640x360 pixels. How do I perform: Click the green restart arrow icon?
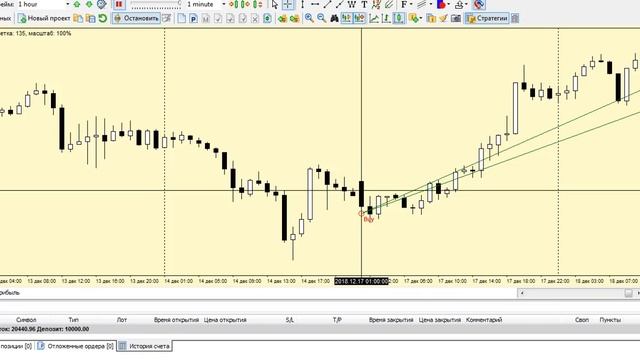pyautogui.click(x=103, y=18)
